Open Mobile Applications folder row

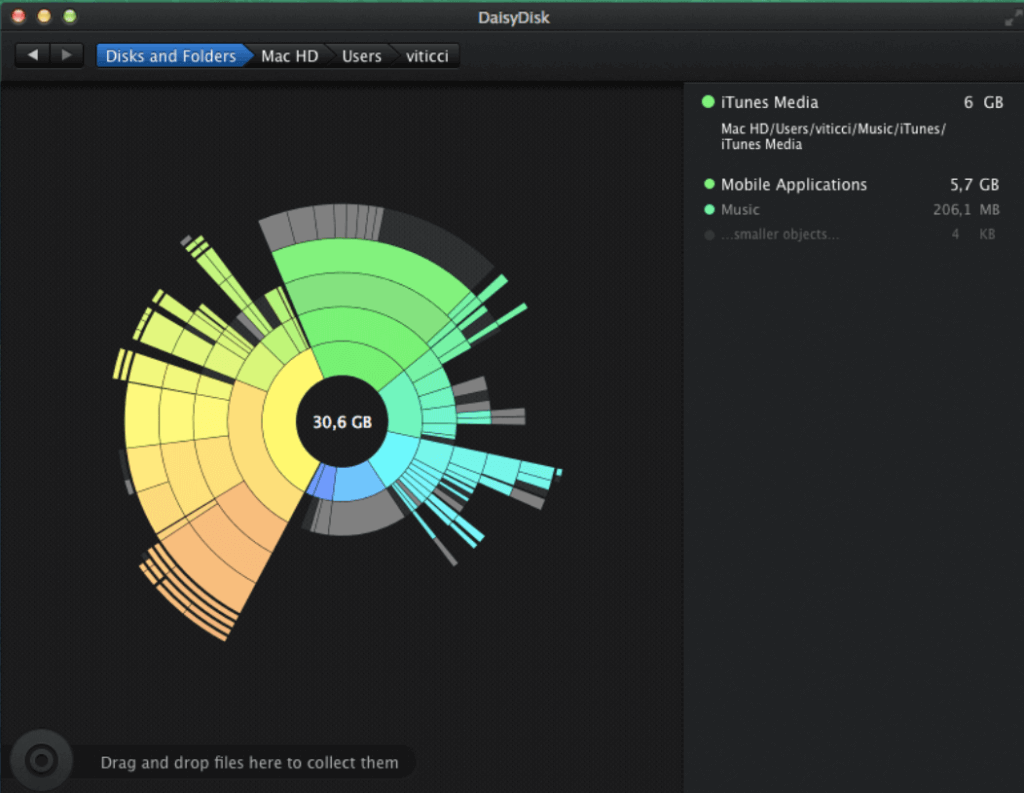coord(852,185)
